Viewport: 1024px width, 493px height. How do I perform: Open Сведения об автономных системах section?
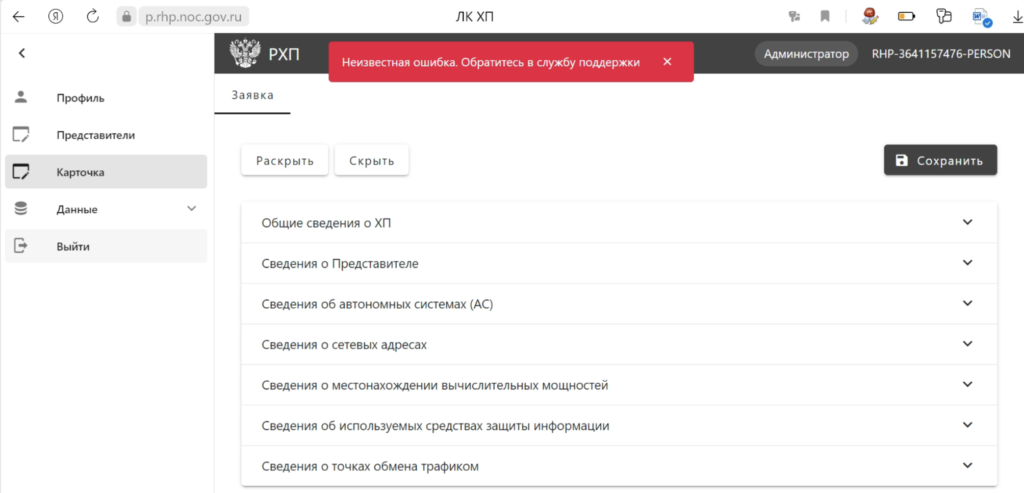coord(966,303)
